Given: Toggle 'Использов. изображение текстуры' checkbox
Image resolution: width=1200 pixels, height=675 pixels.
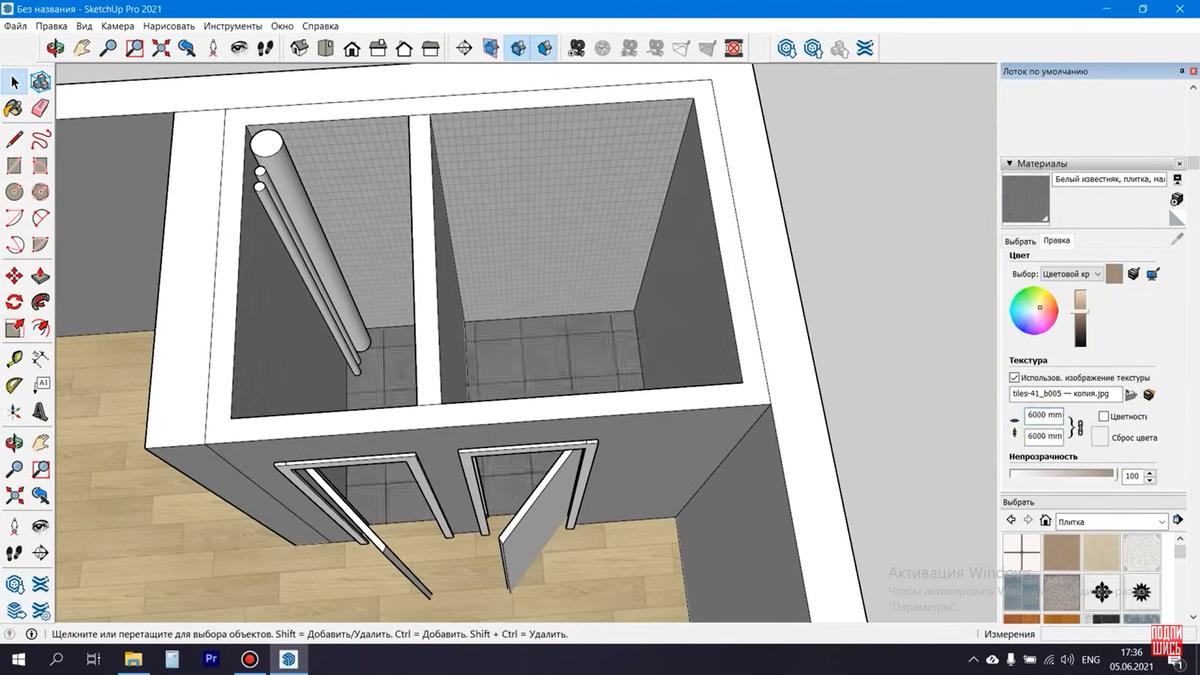Looking at the screenshot, I should coord(1014,378).
